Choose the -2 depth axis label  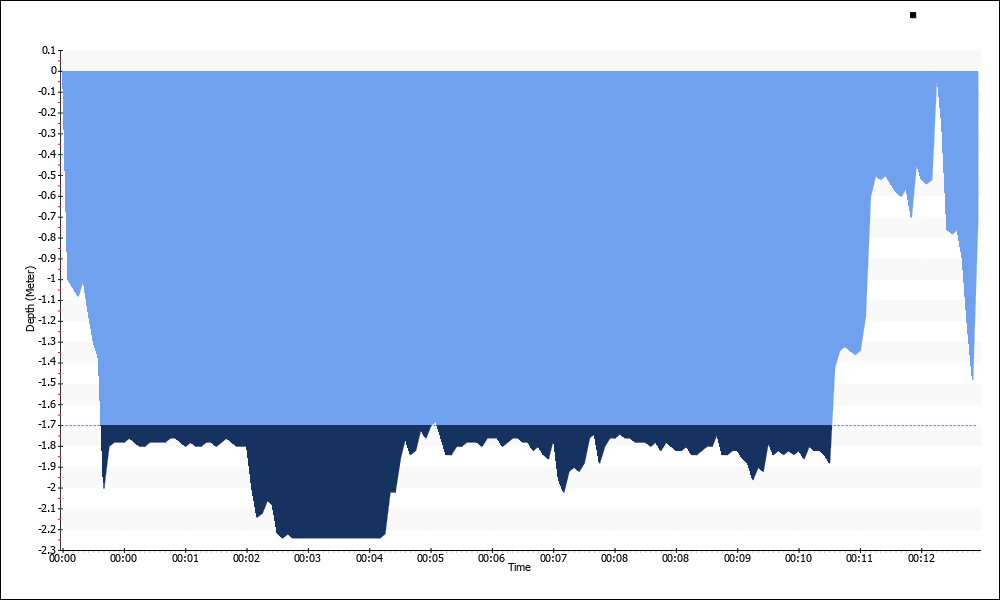pos(51,488)
